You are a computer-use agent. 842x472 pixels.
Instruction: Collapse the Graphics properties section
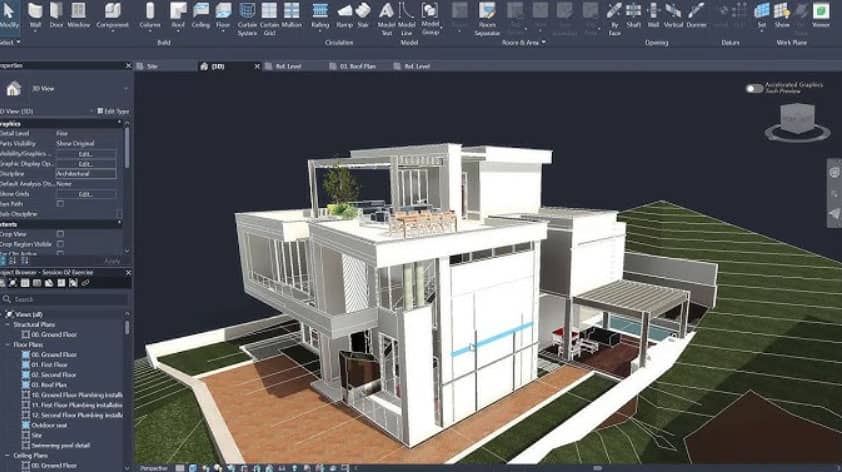pos(119,124)
